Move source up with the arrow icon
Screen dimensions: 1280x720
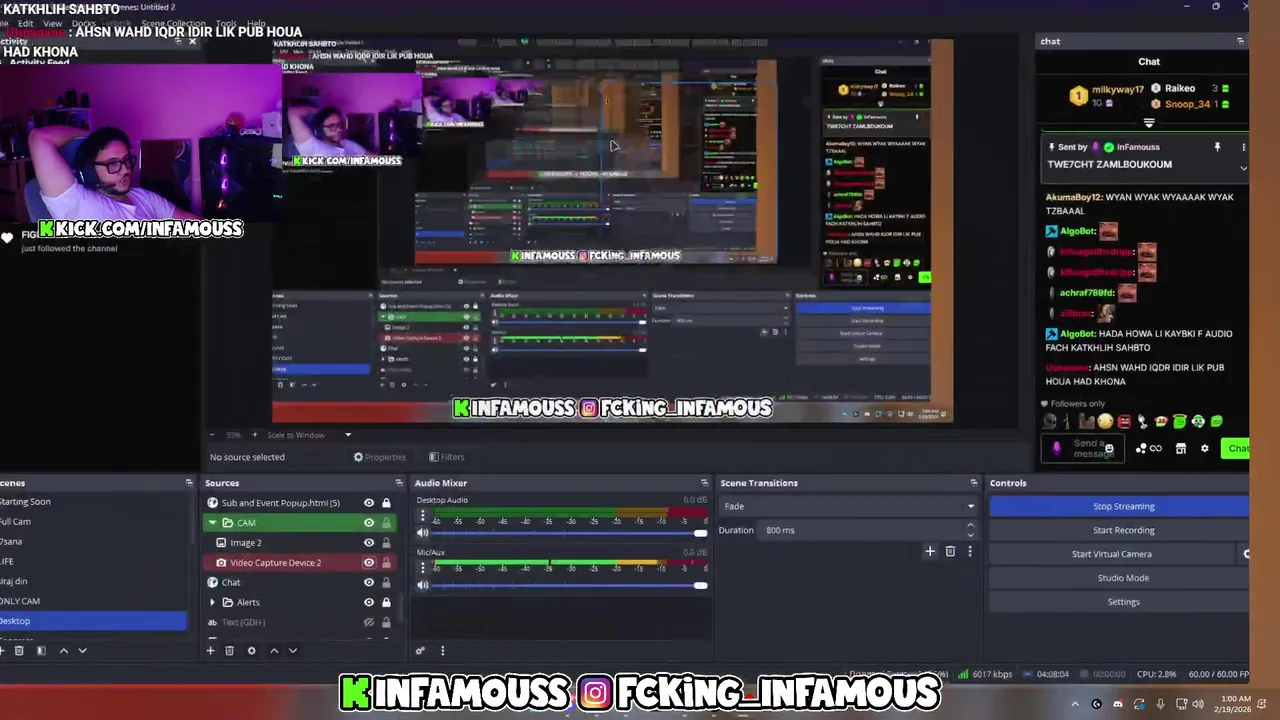[x=274, y=651]
